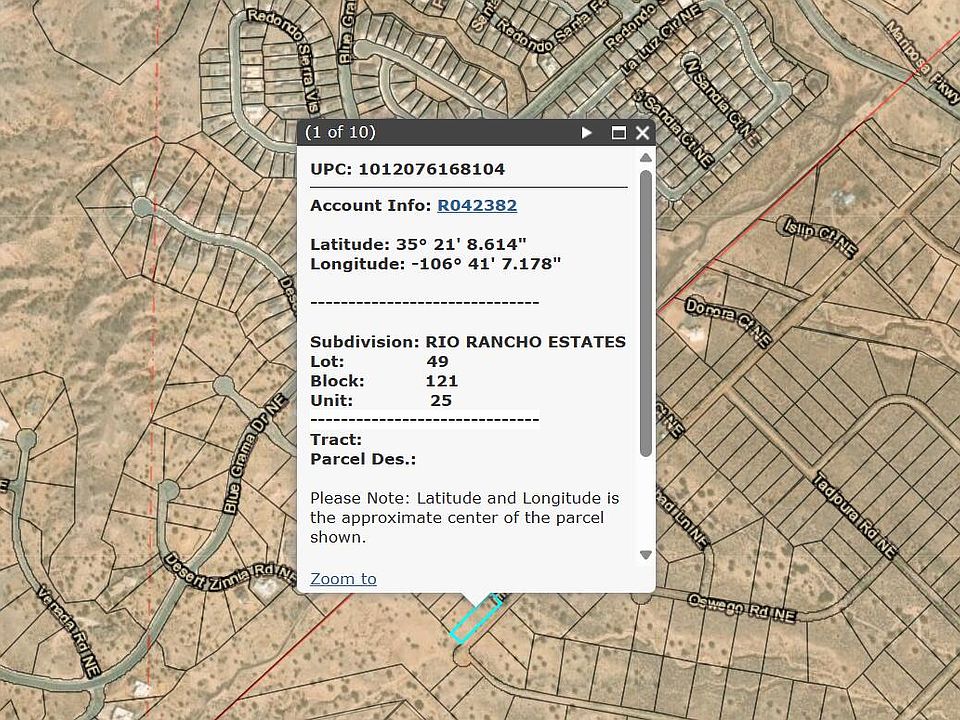
Task: Click the '(1 of 10)' popup title
Action: click(340, 132)
